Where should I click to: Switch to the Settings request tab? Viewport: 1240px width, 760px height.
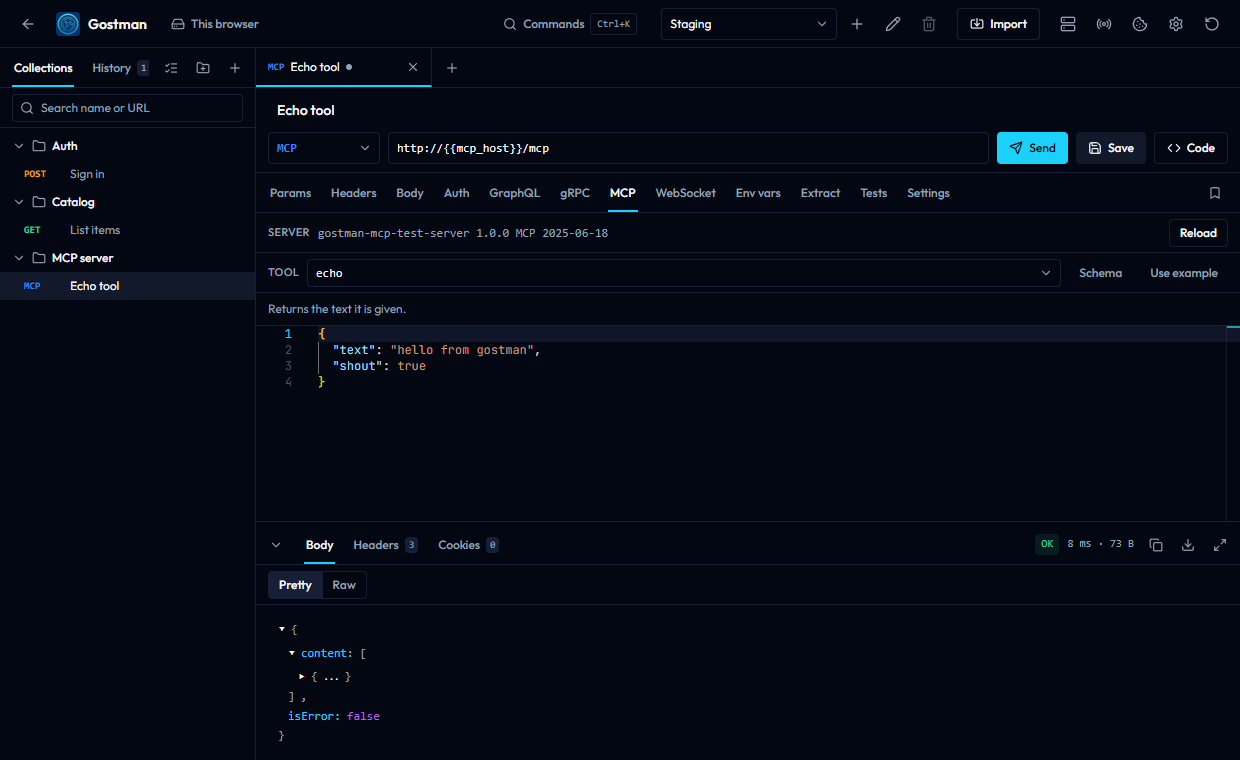coord(929,193)
